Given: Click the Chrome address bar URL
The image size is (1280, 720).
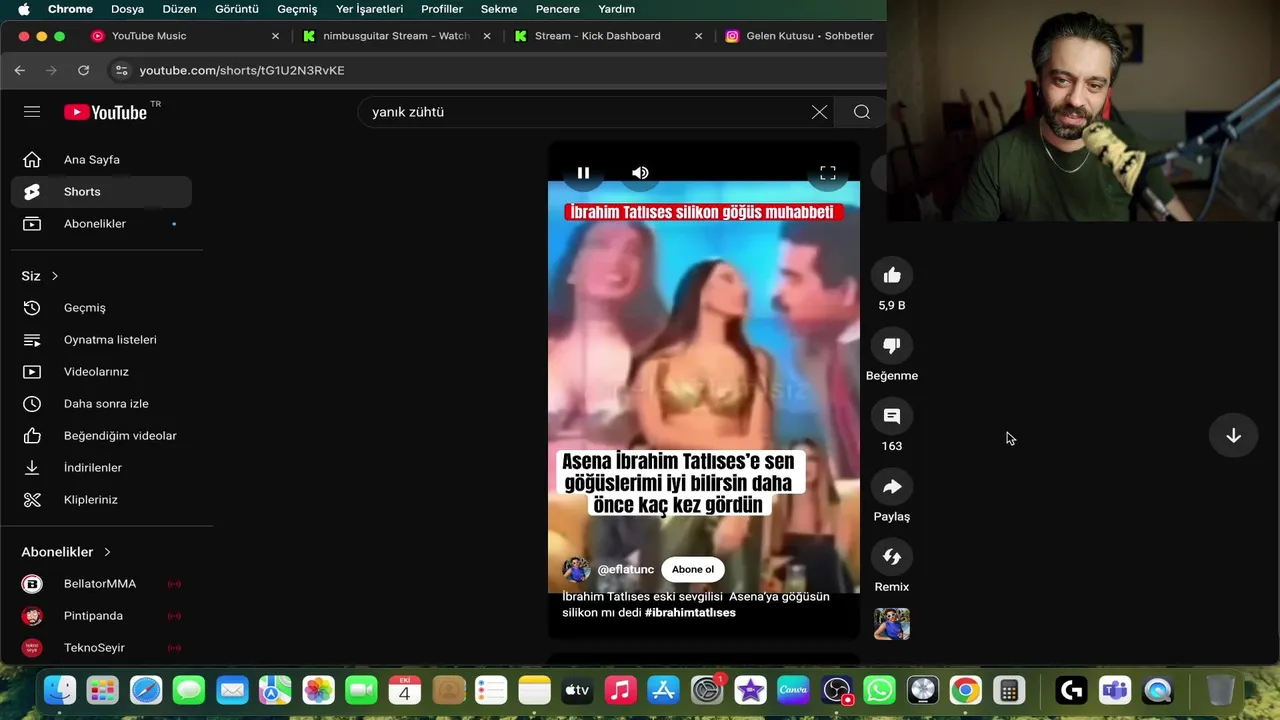Looking at the screenshot, I should (x=242, y=70).
